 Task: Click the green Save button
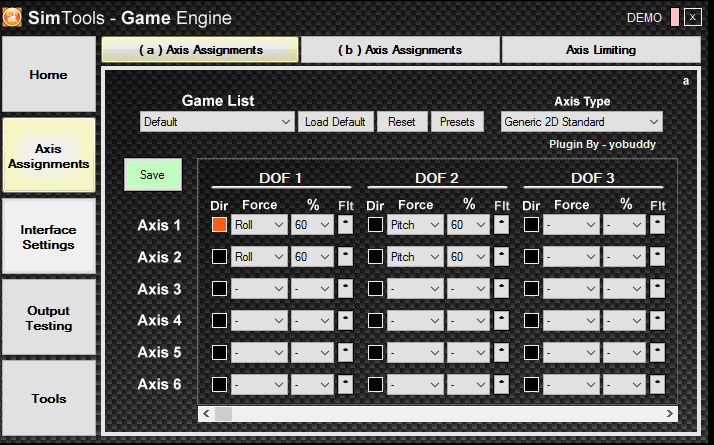coord(153,174)
